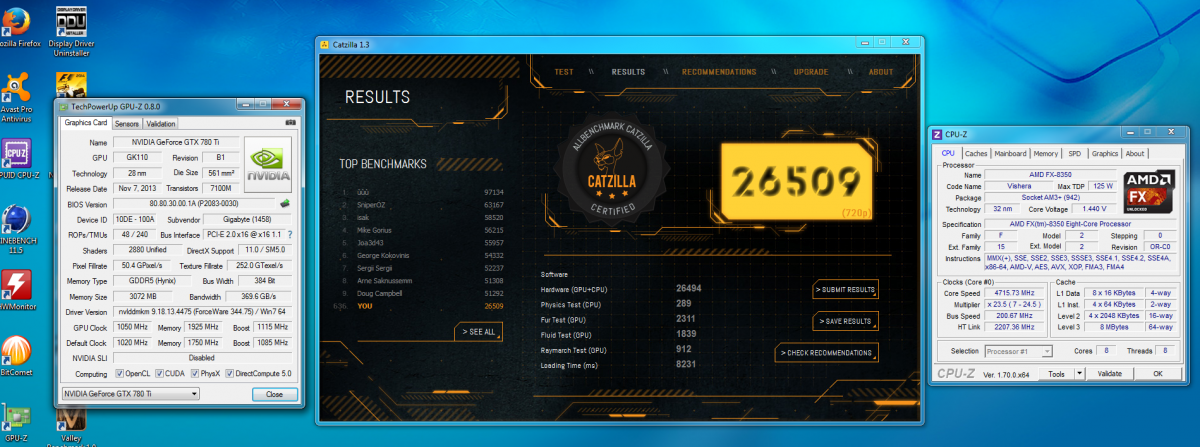Click the Core Speed value in CPU-Z
This screenshot has height=447, width=1200.
1013,294
